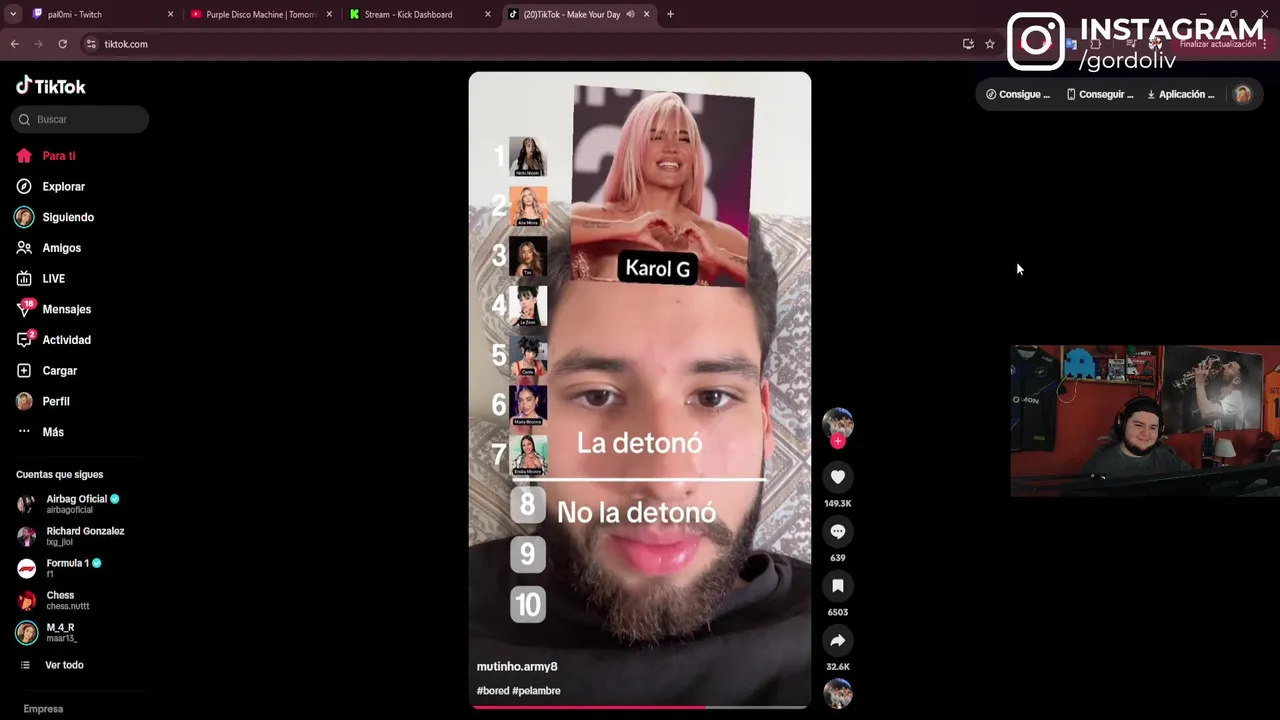Open the M_4_R account

click(46, 632)
